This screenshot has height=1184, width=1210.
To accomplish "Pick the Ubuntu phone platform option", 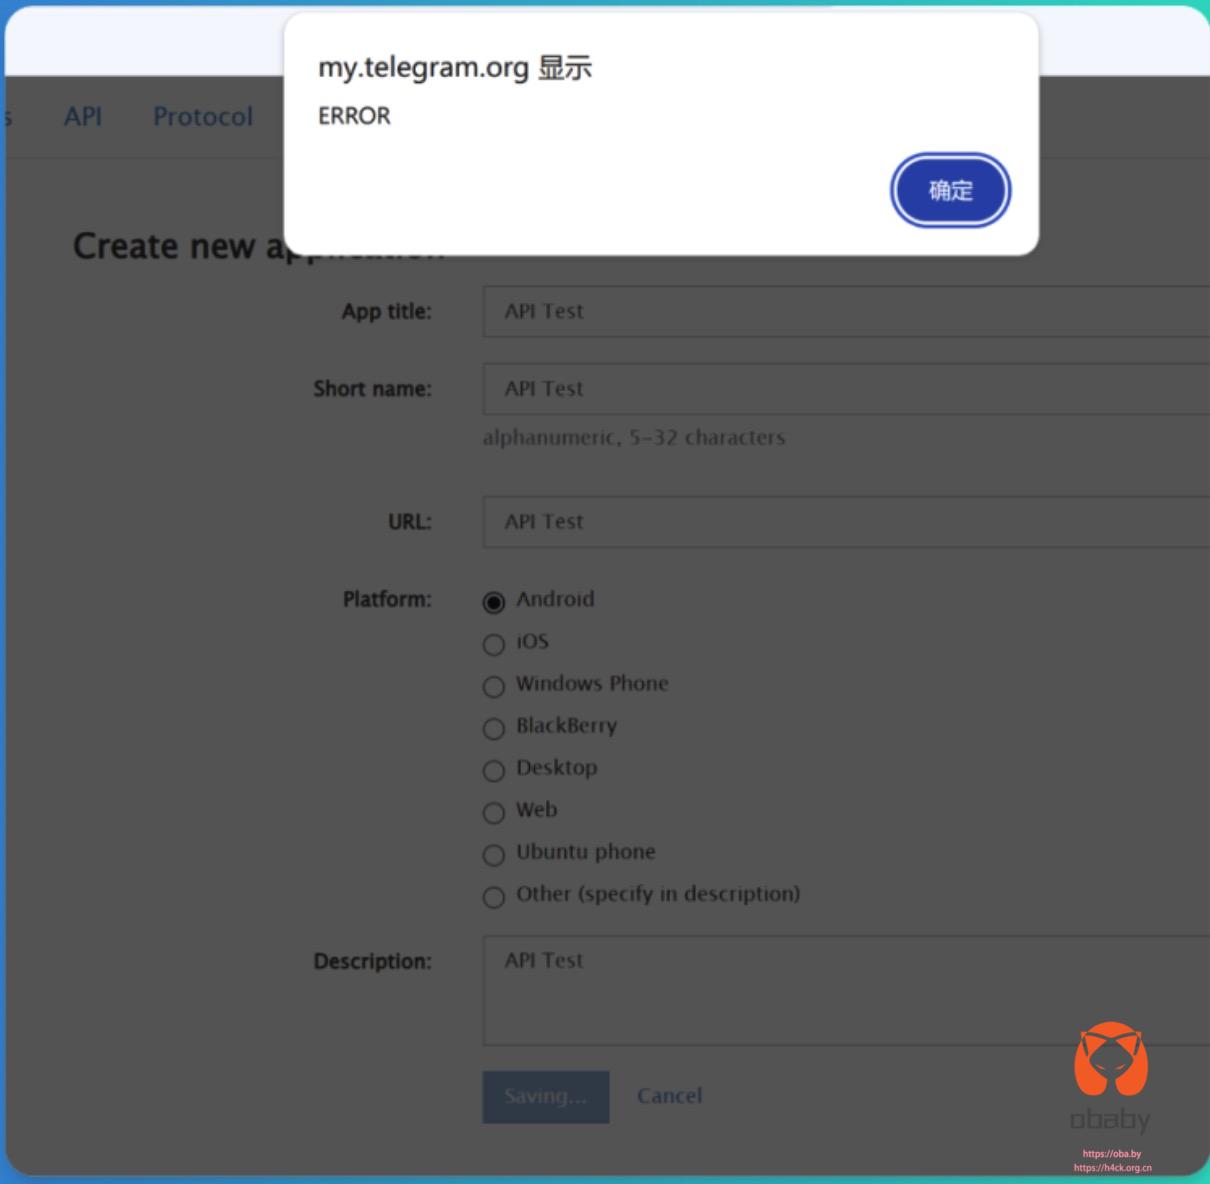I will point(494,854).
